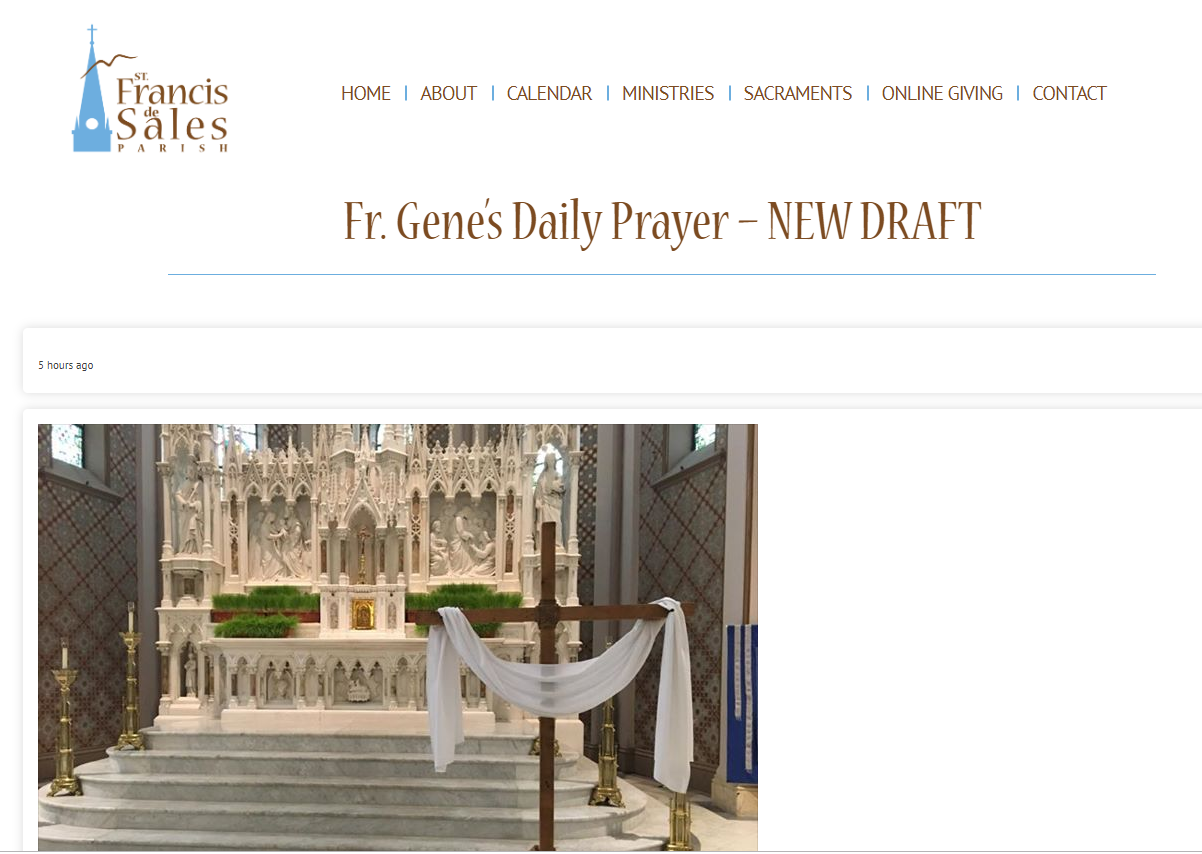Click the blue and white banner in the photo
Screen dimensions: 1202x854
[x=742, y=698]
